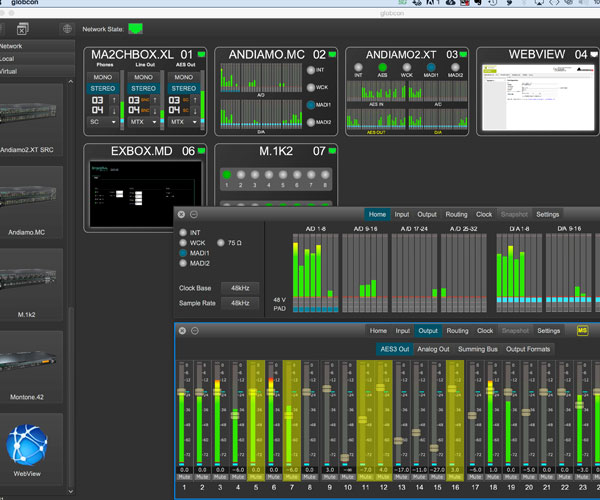This screenshot has height=500, width=600.
Task: Open the MTX dropdown under AES Out
Action: 183,122
